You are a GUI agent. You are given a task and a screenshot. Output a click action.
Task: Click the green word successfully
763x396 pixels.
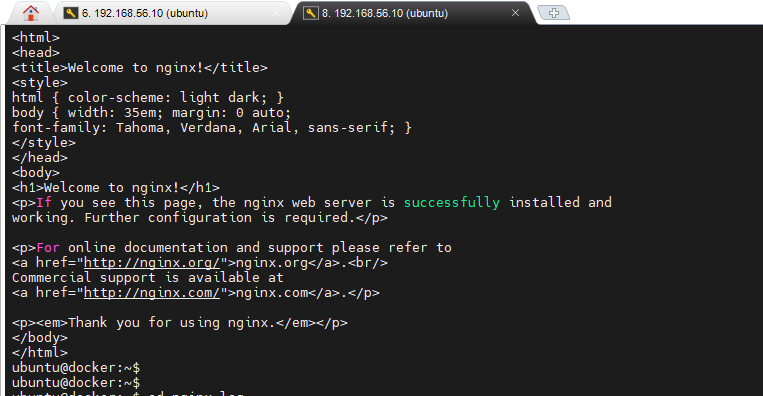click(x=452, y=203)
